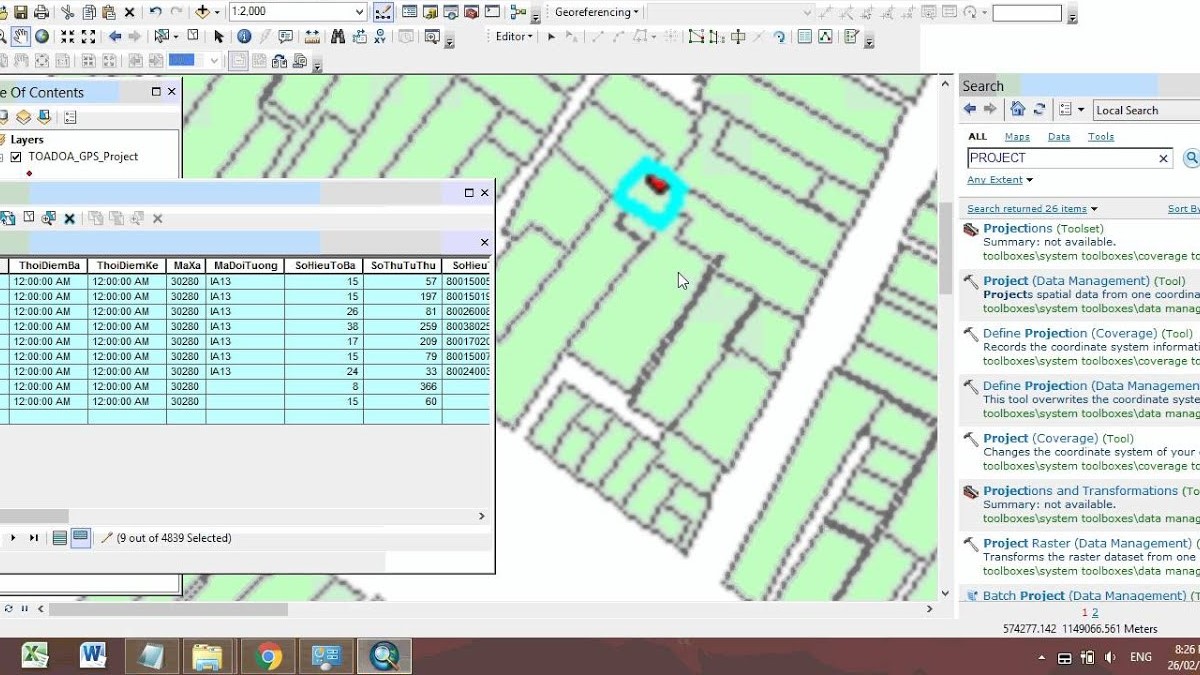Open Project (Data Management) tool link
The width and height of the screenshot is (1200, 675).
(x=1066, y=281)
